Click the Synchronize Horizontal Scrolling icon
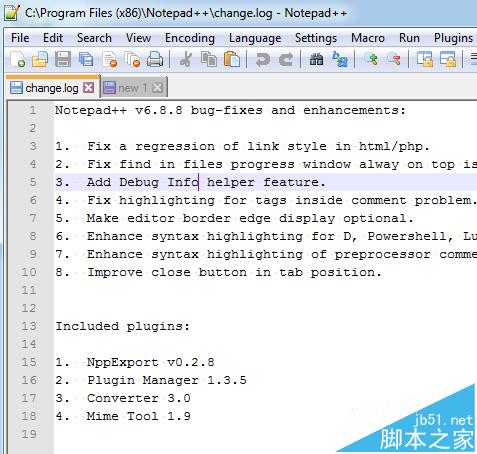 point(448,60)
